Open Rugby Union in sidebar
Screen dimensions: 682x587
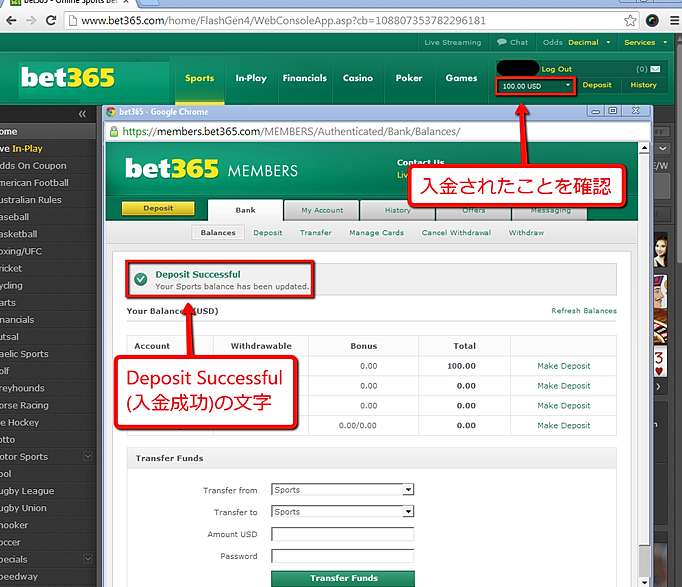coord(48,508)
